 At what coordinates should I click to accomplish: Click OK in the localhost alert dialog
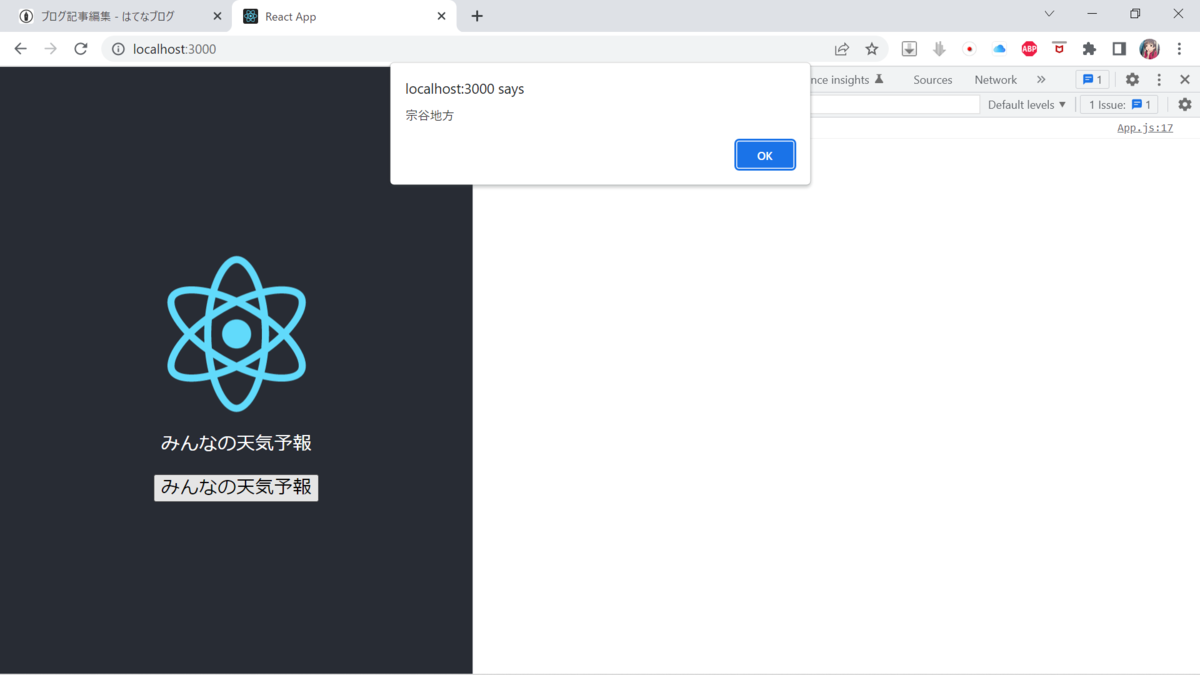tap(765, 155)
